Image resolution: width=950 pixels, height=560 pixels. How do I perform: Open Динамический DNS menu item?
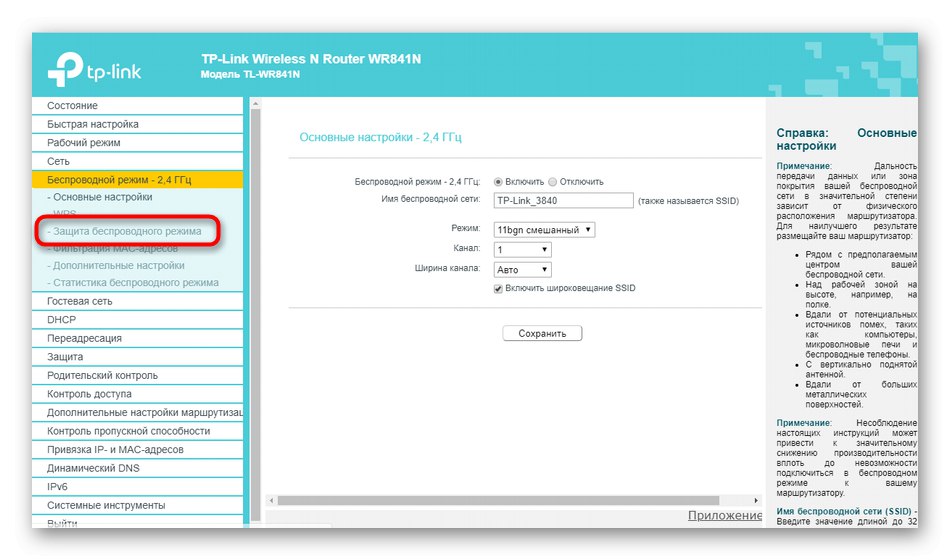point(138,468)
